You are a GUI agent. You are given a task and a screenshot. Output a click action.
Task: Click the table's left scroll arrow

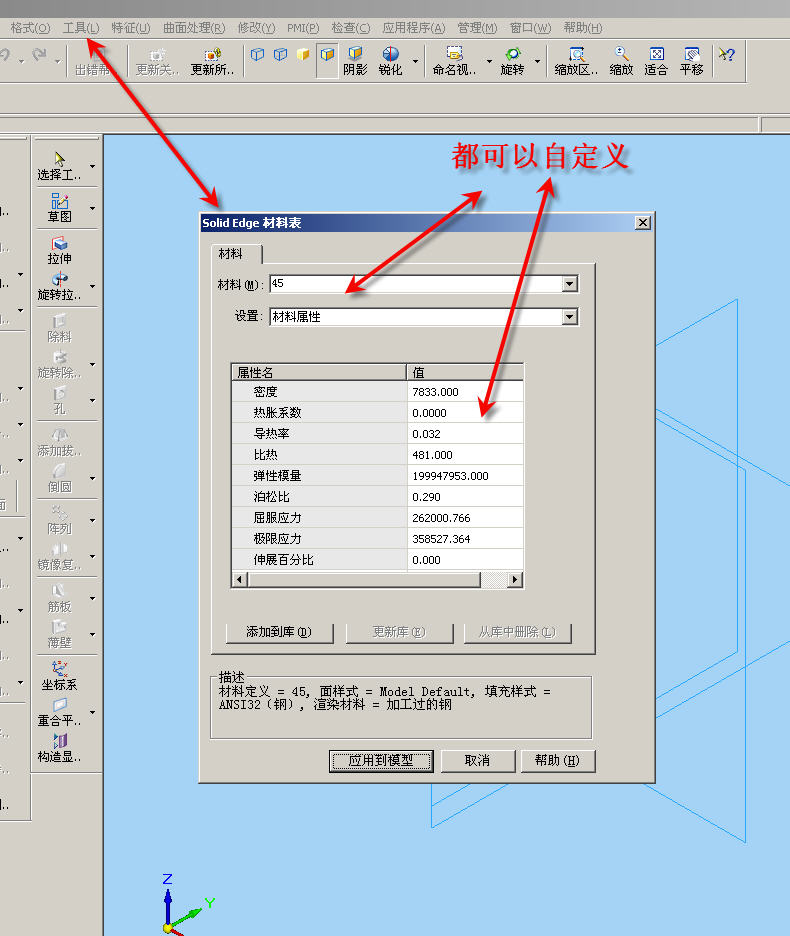coord(240,579)
